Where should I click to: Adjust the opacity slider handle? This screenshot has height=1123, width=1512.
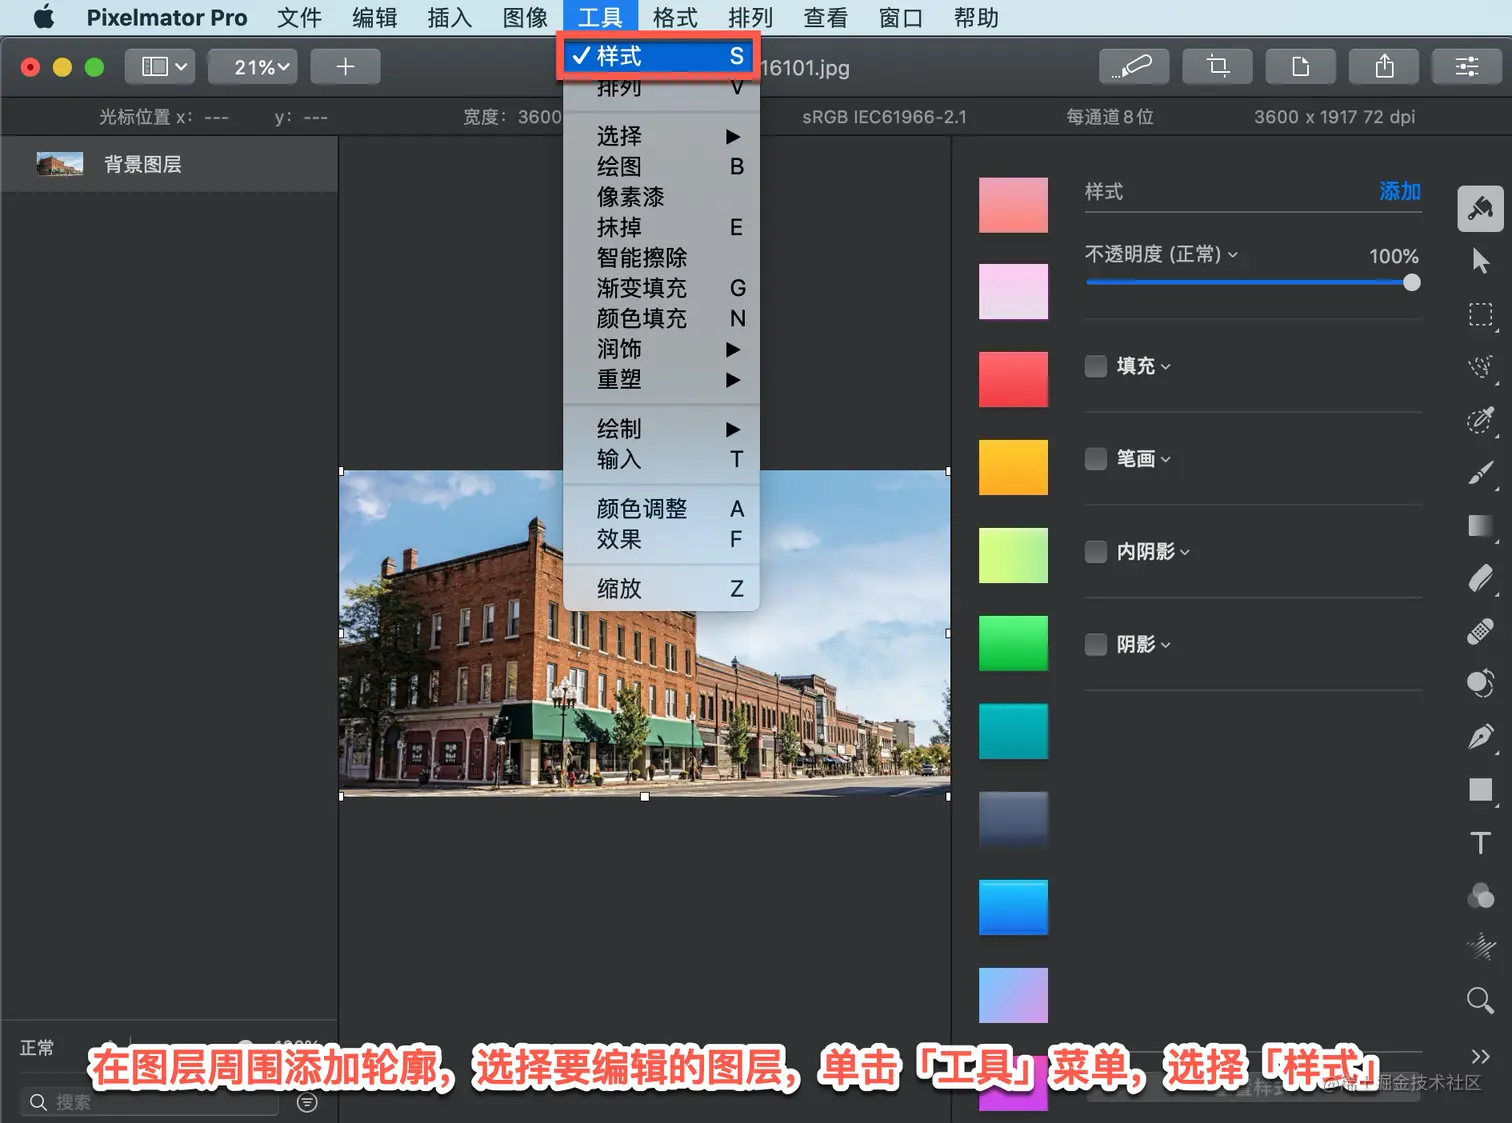1411,283
